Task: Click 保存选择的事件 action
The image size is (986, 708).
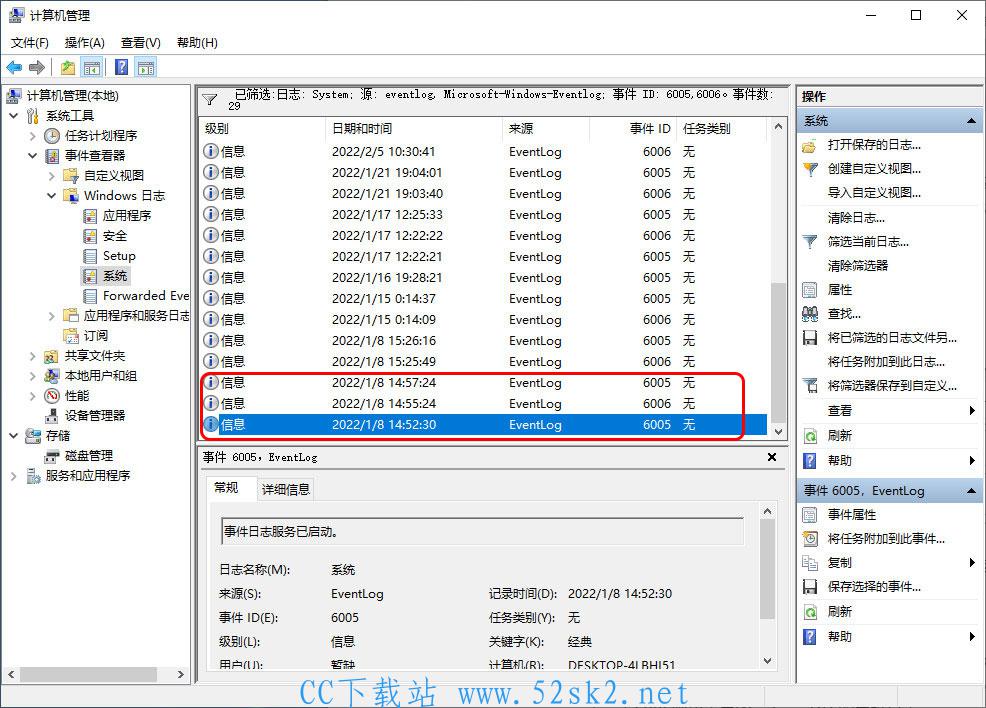Action: 874,587
